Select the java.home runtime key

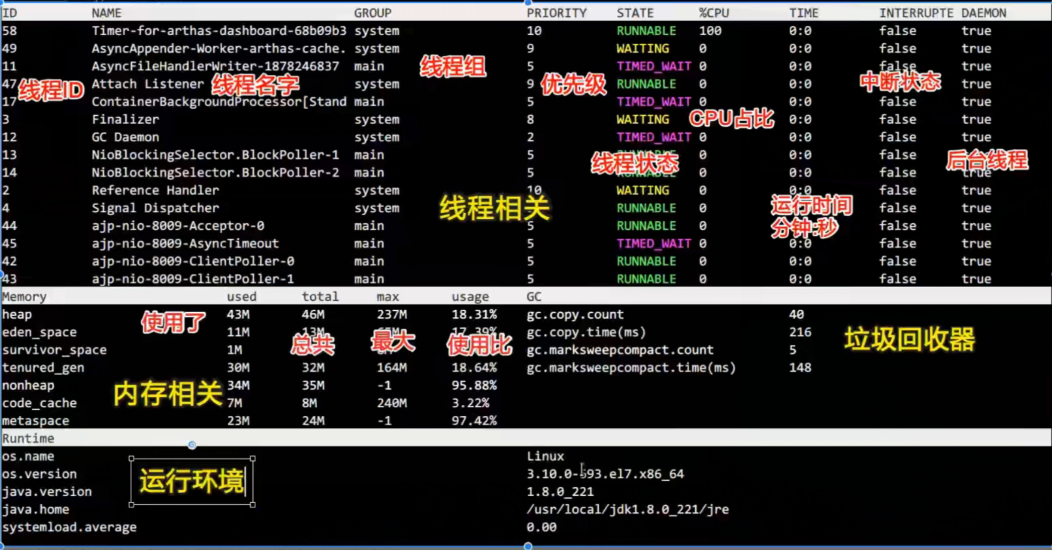pyautogui.click(x=36, y=510)
